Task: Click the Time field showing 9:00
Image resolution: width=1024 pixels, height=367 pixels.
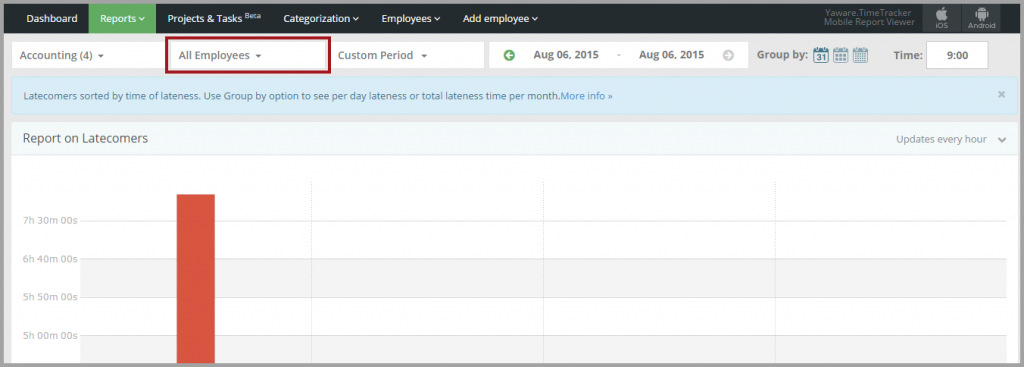Action: click(957, 56)
